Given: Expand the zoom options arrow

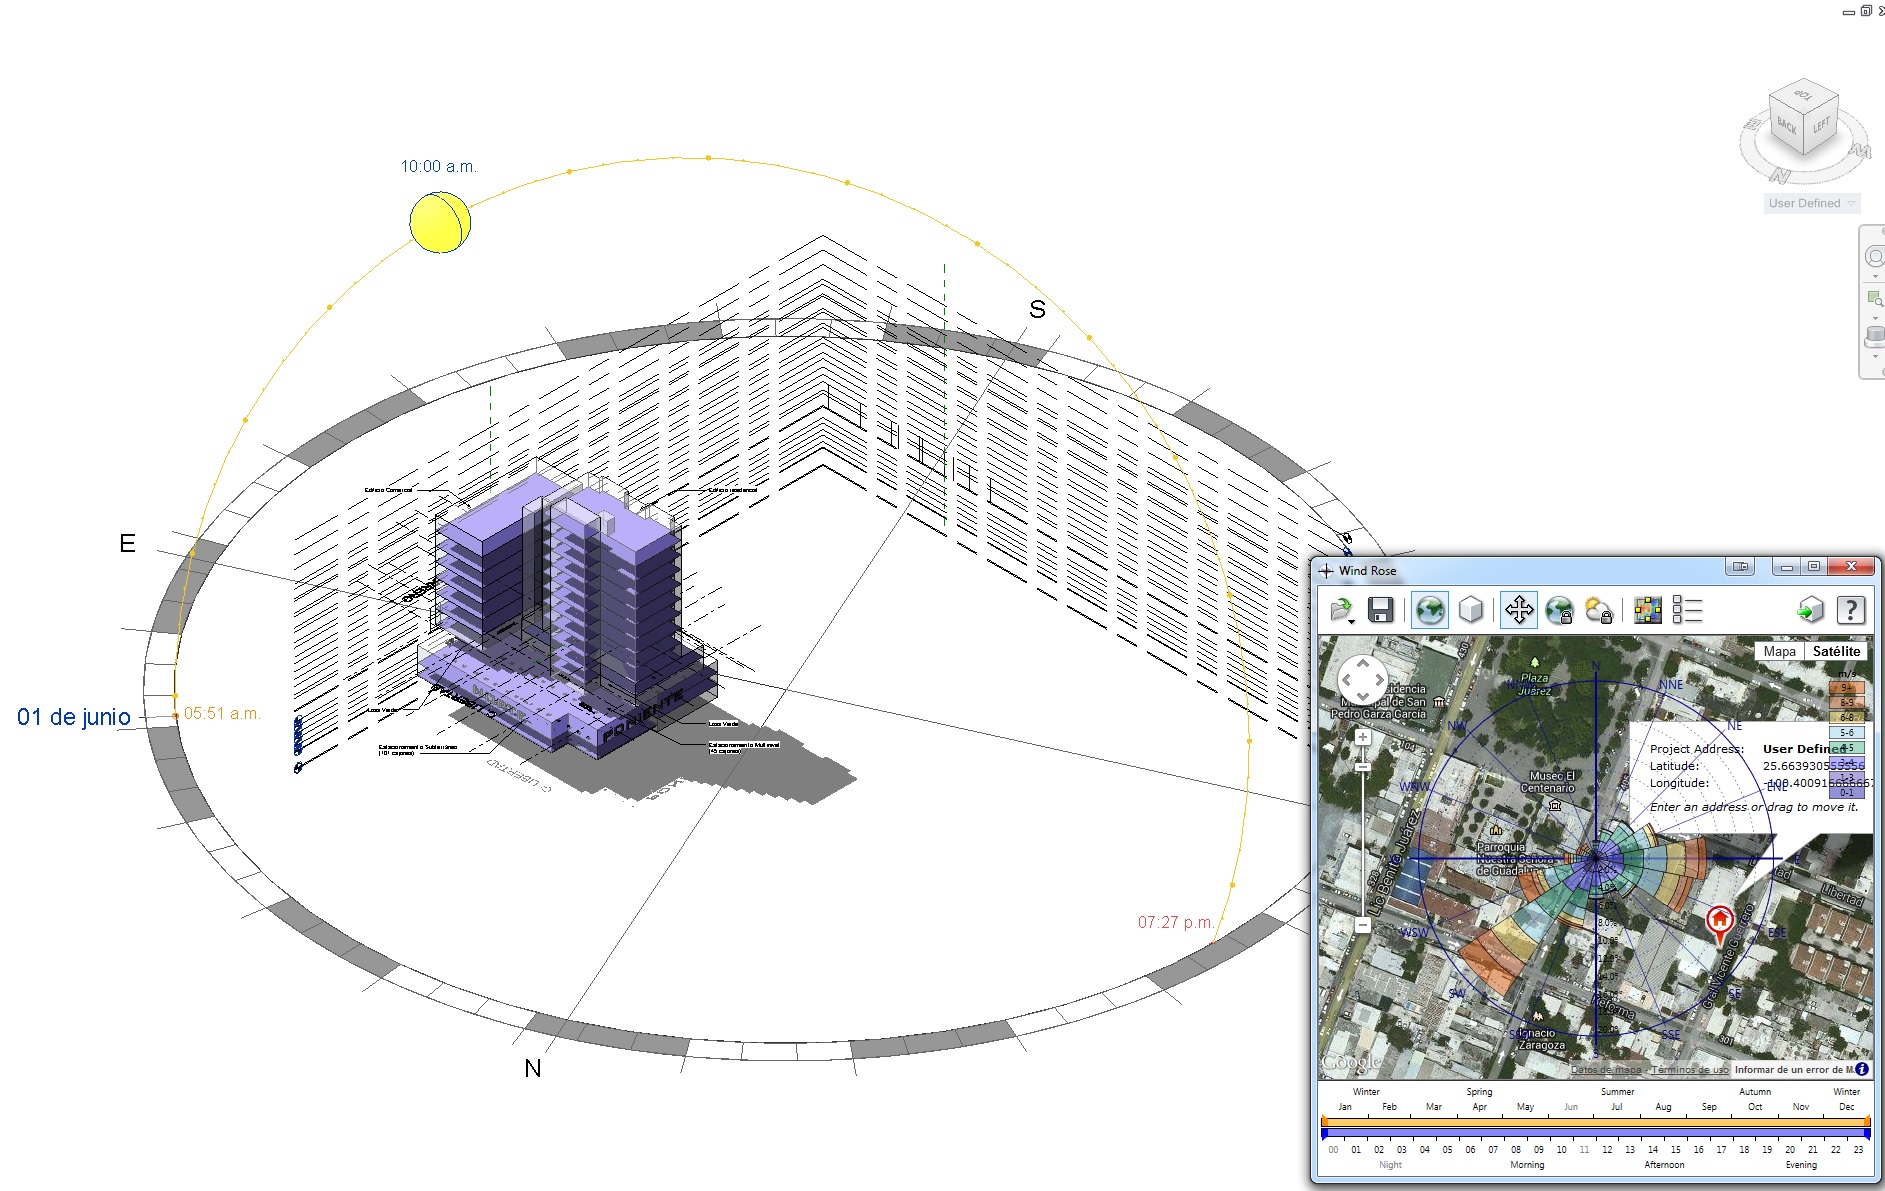Looking at the screenshot, I should (1875, 318).
